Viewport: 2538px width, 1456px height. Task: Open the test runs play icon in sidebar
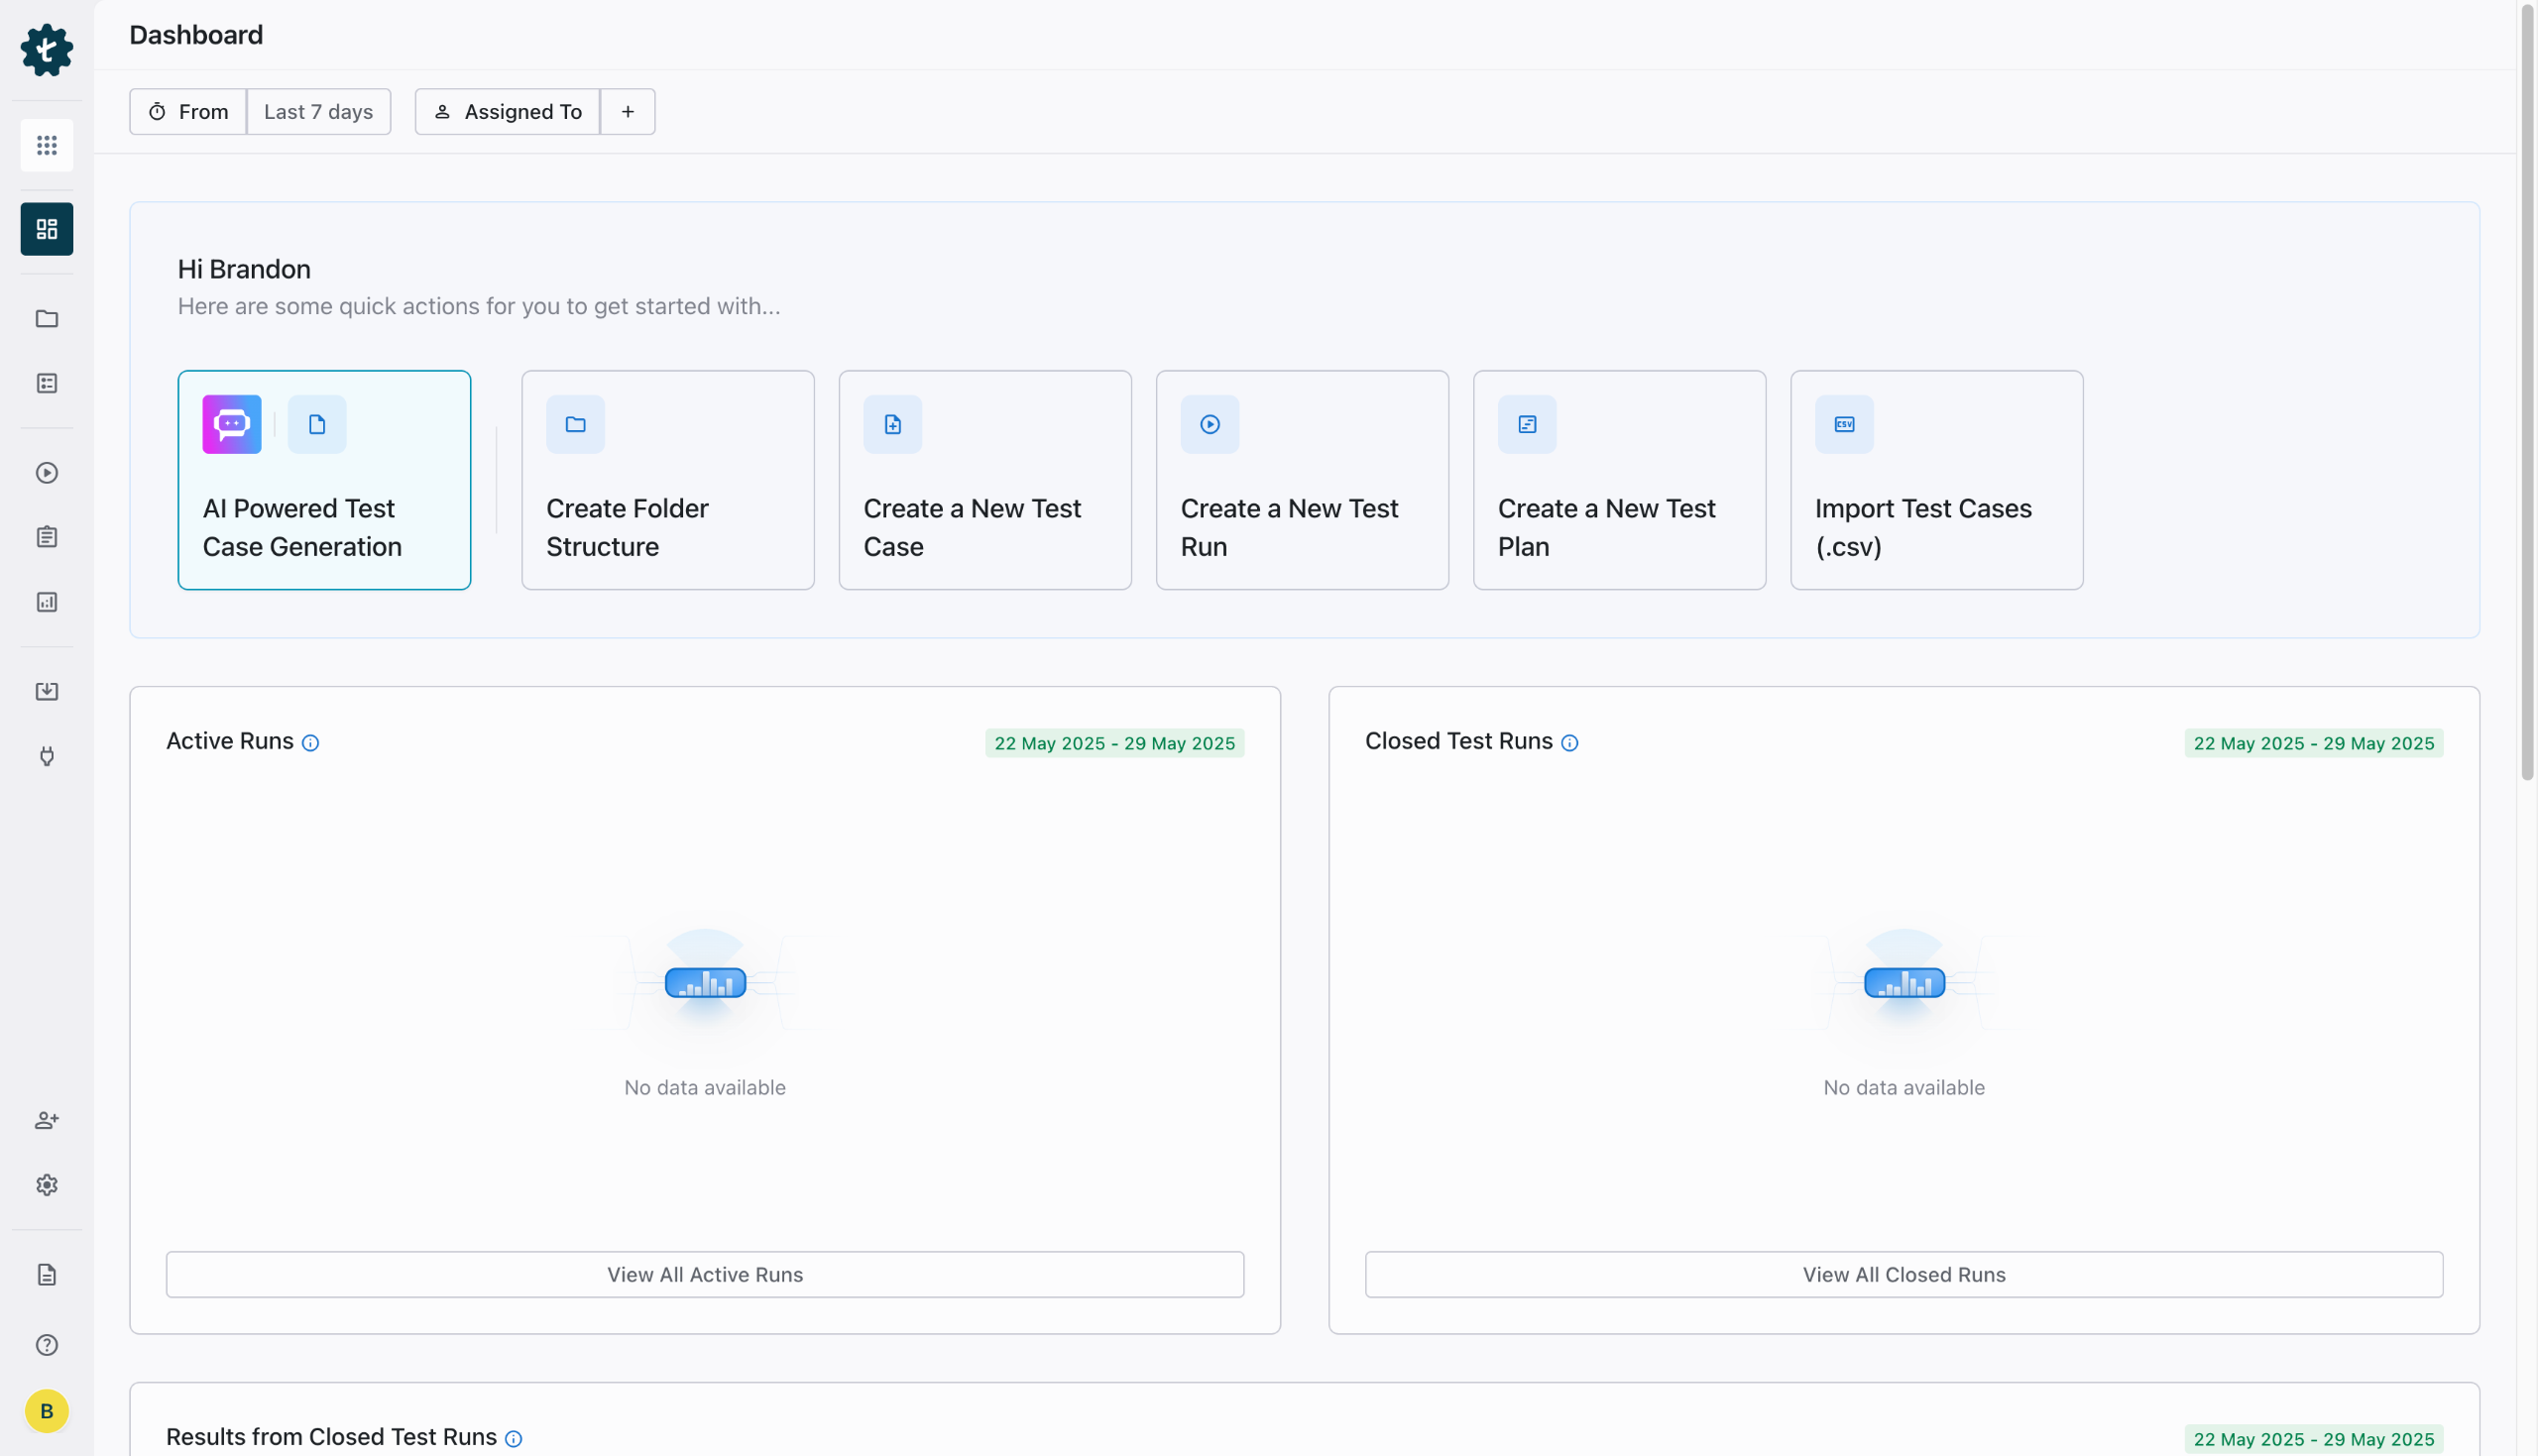pos(47,473)
